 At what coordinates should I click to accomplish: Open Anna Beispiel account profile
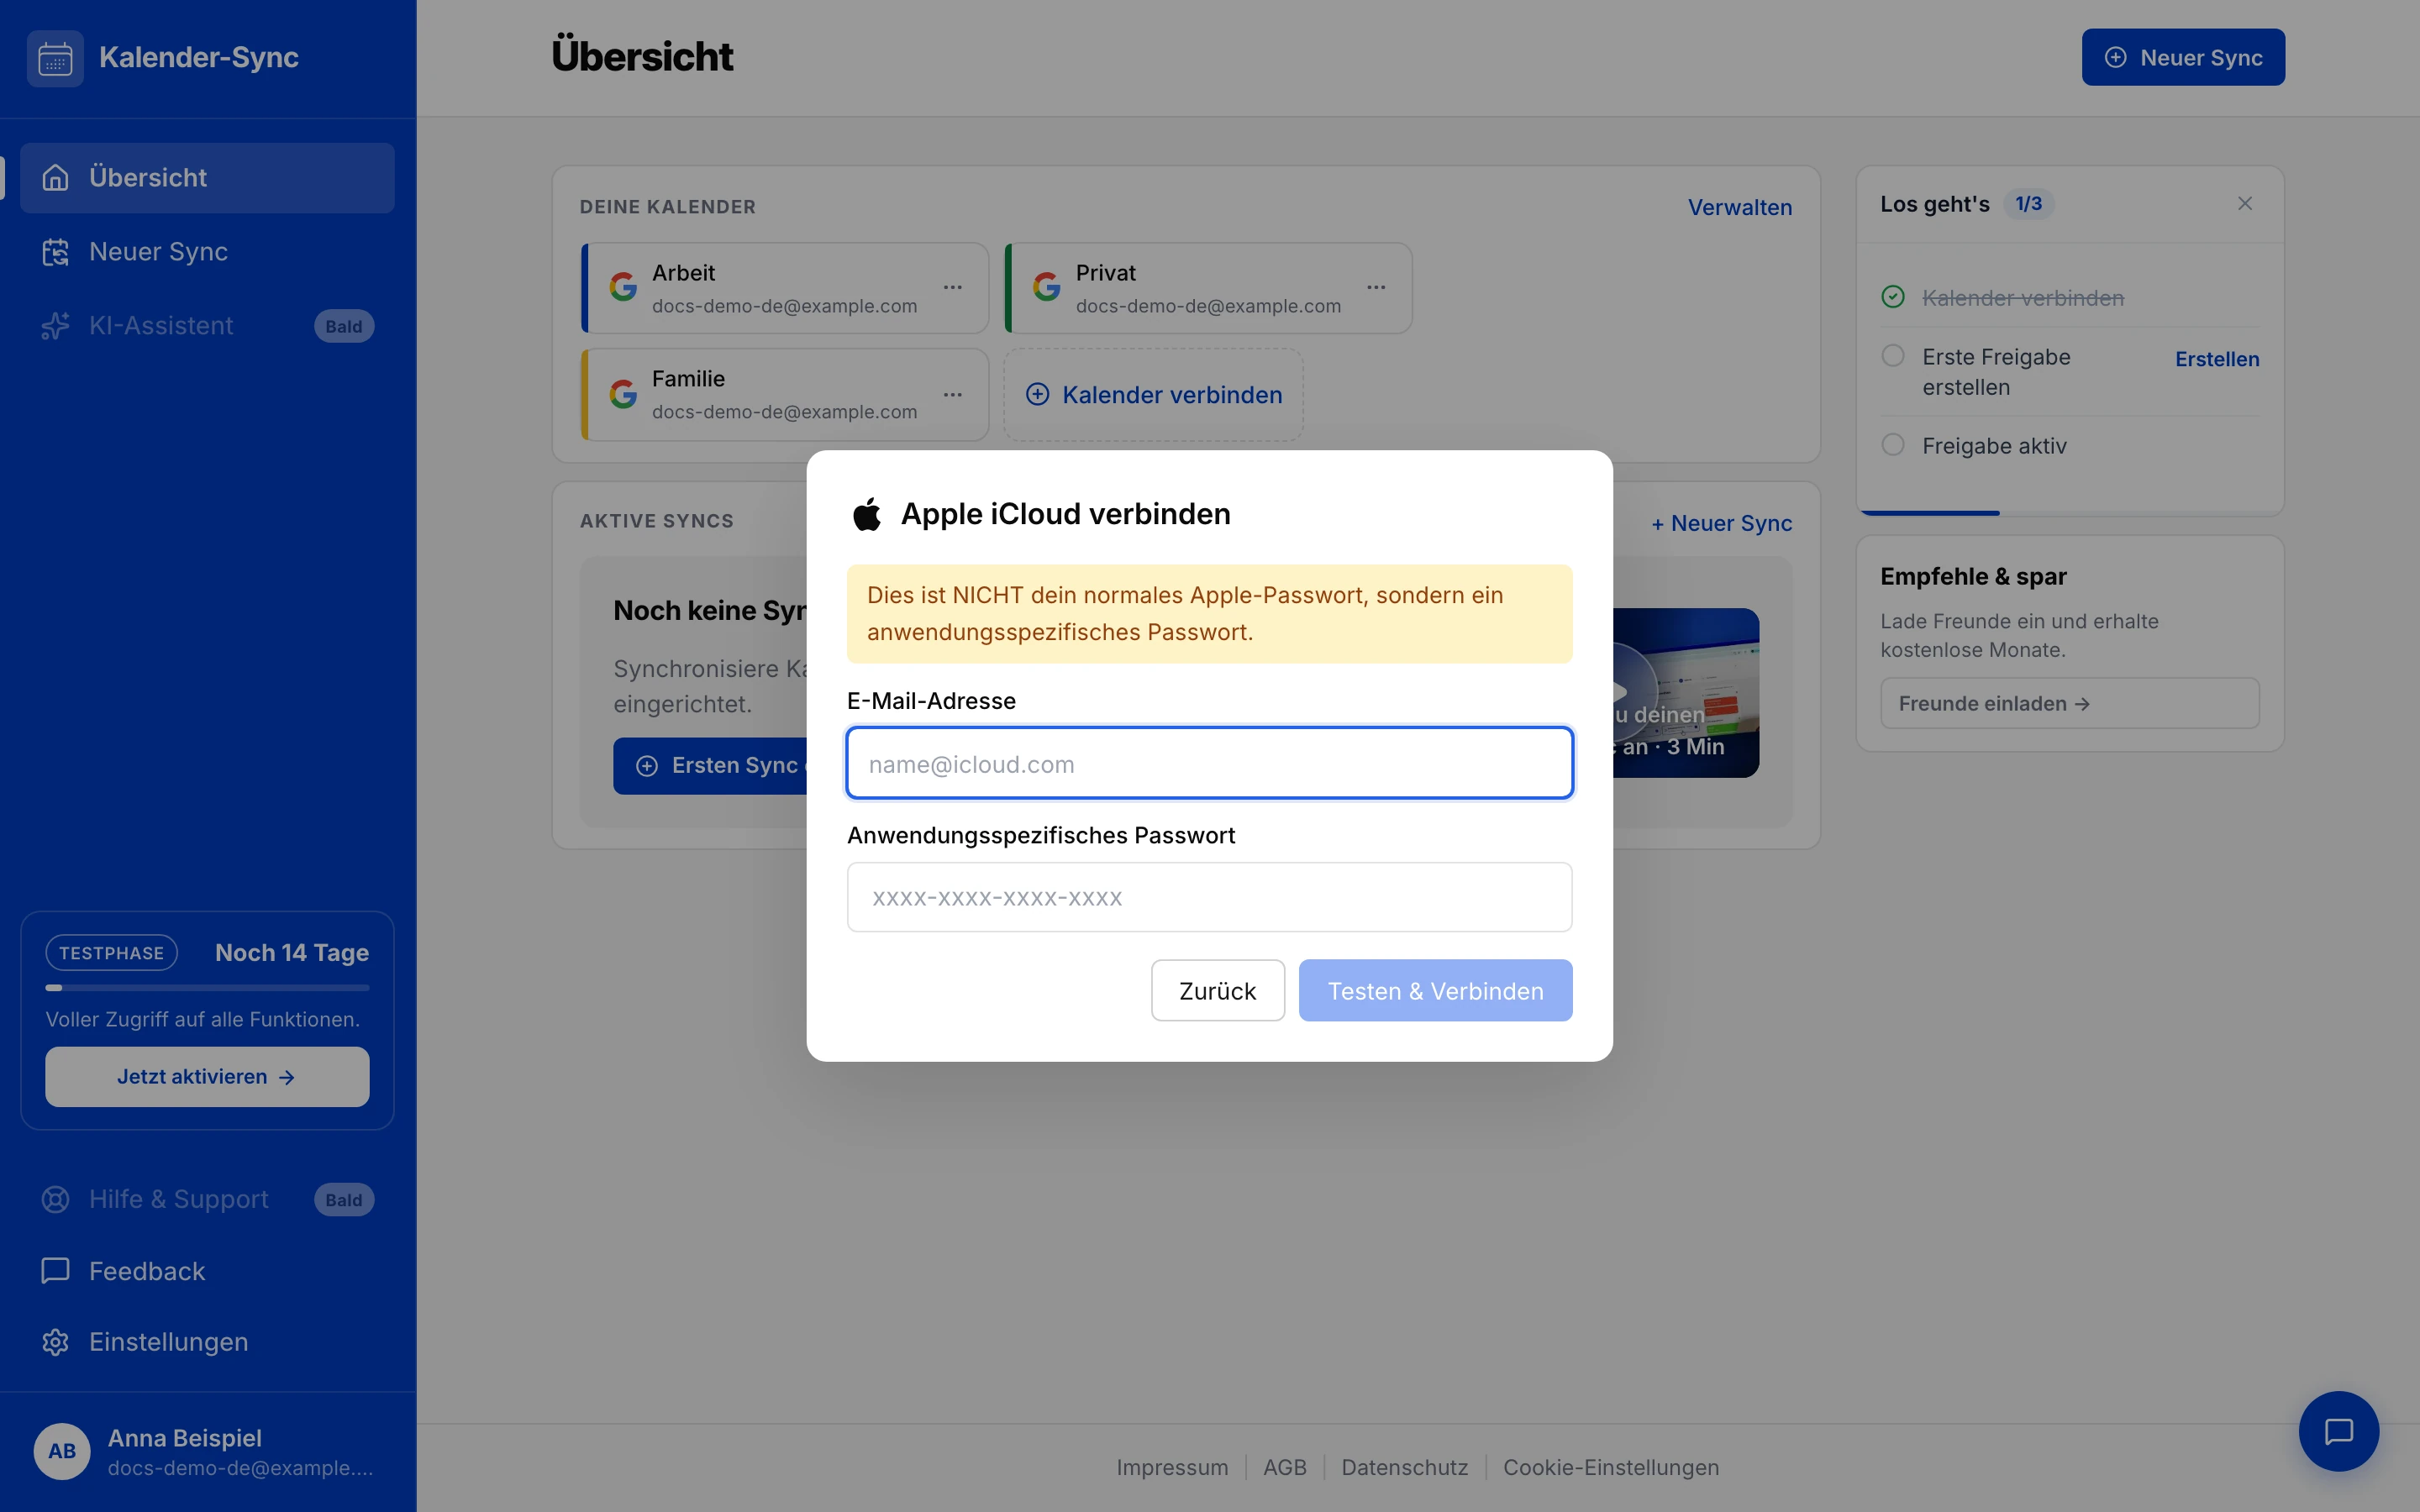click(207, 1452)
